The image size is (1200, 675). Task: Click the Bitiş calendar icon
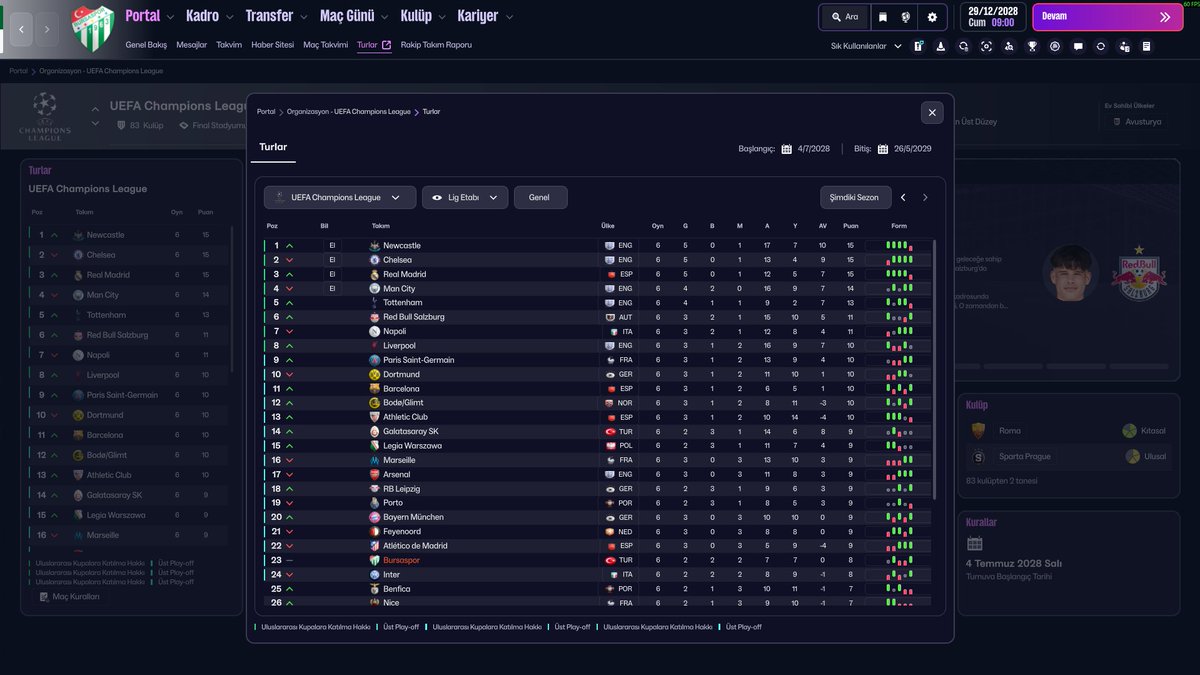[x=883, y=149]
